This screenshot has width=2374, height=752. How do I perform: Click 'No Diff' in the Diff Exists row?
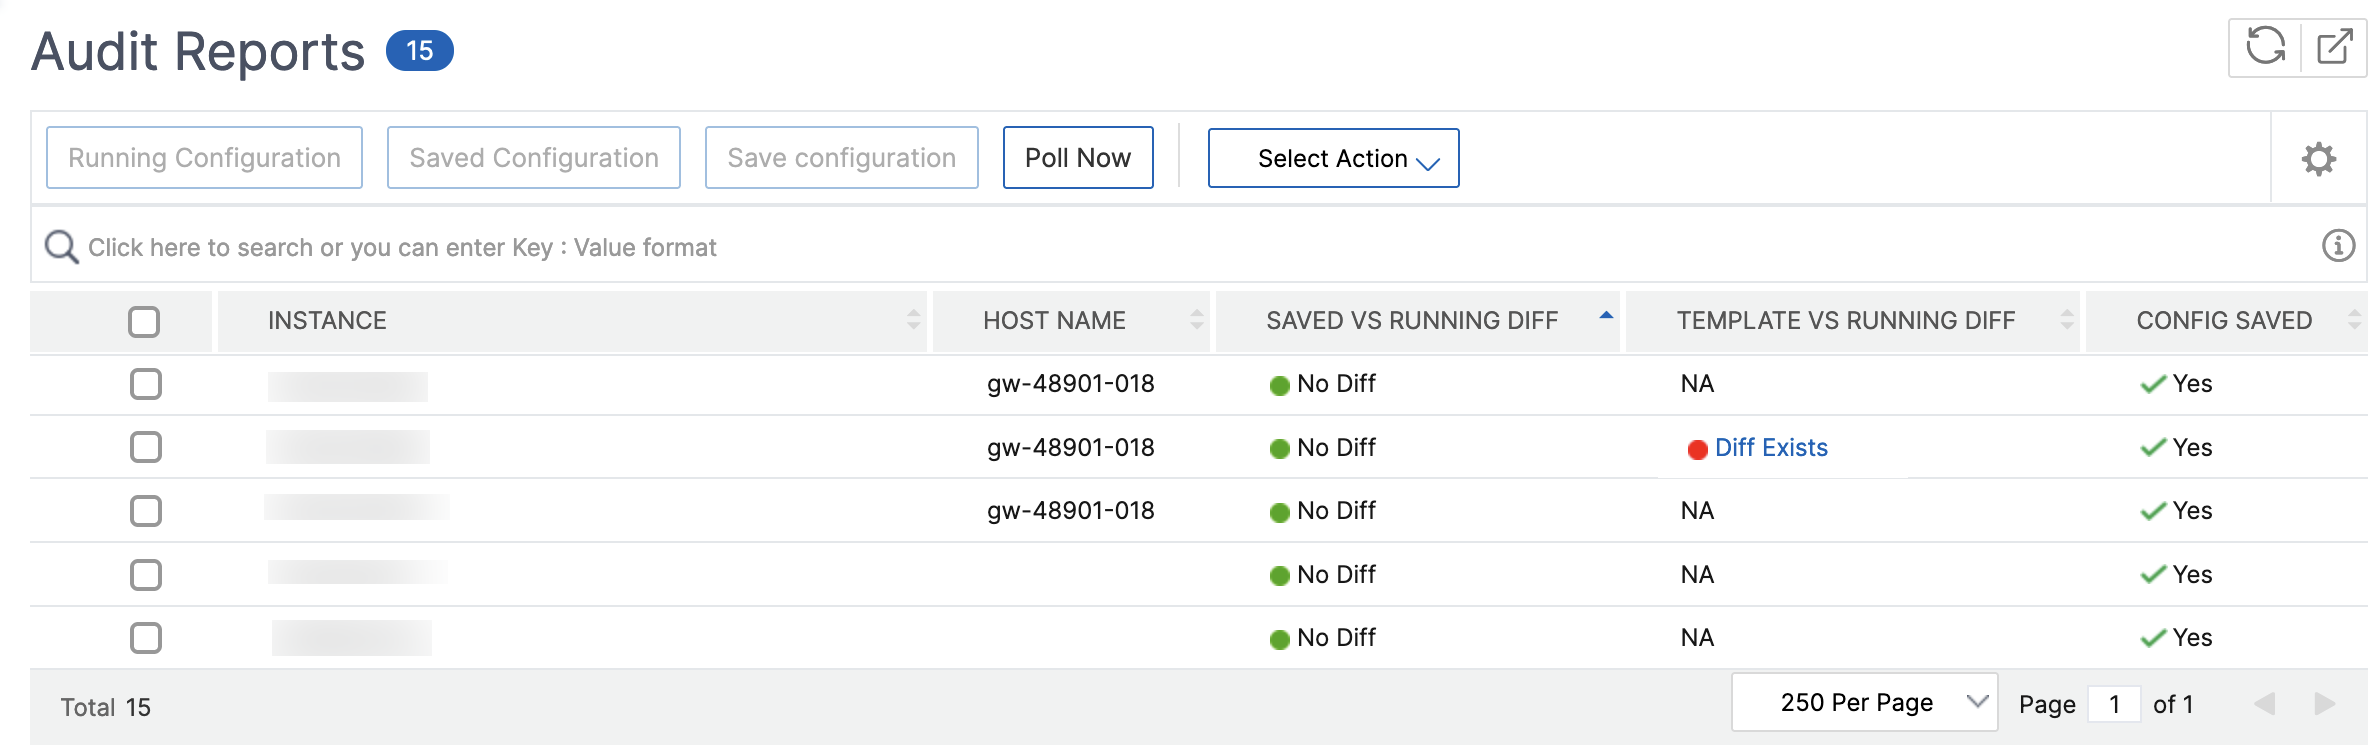[x=1336, y=448]
